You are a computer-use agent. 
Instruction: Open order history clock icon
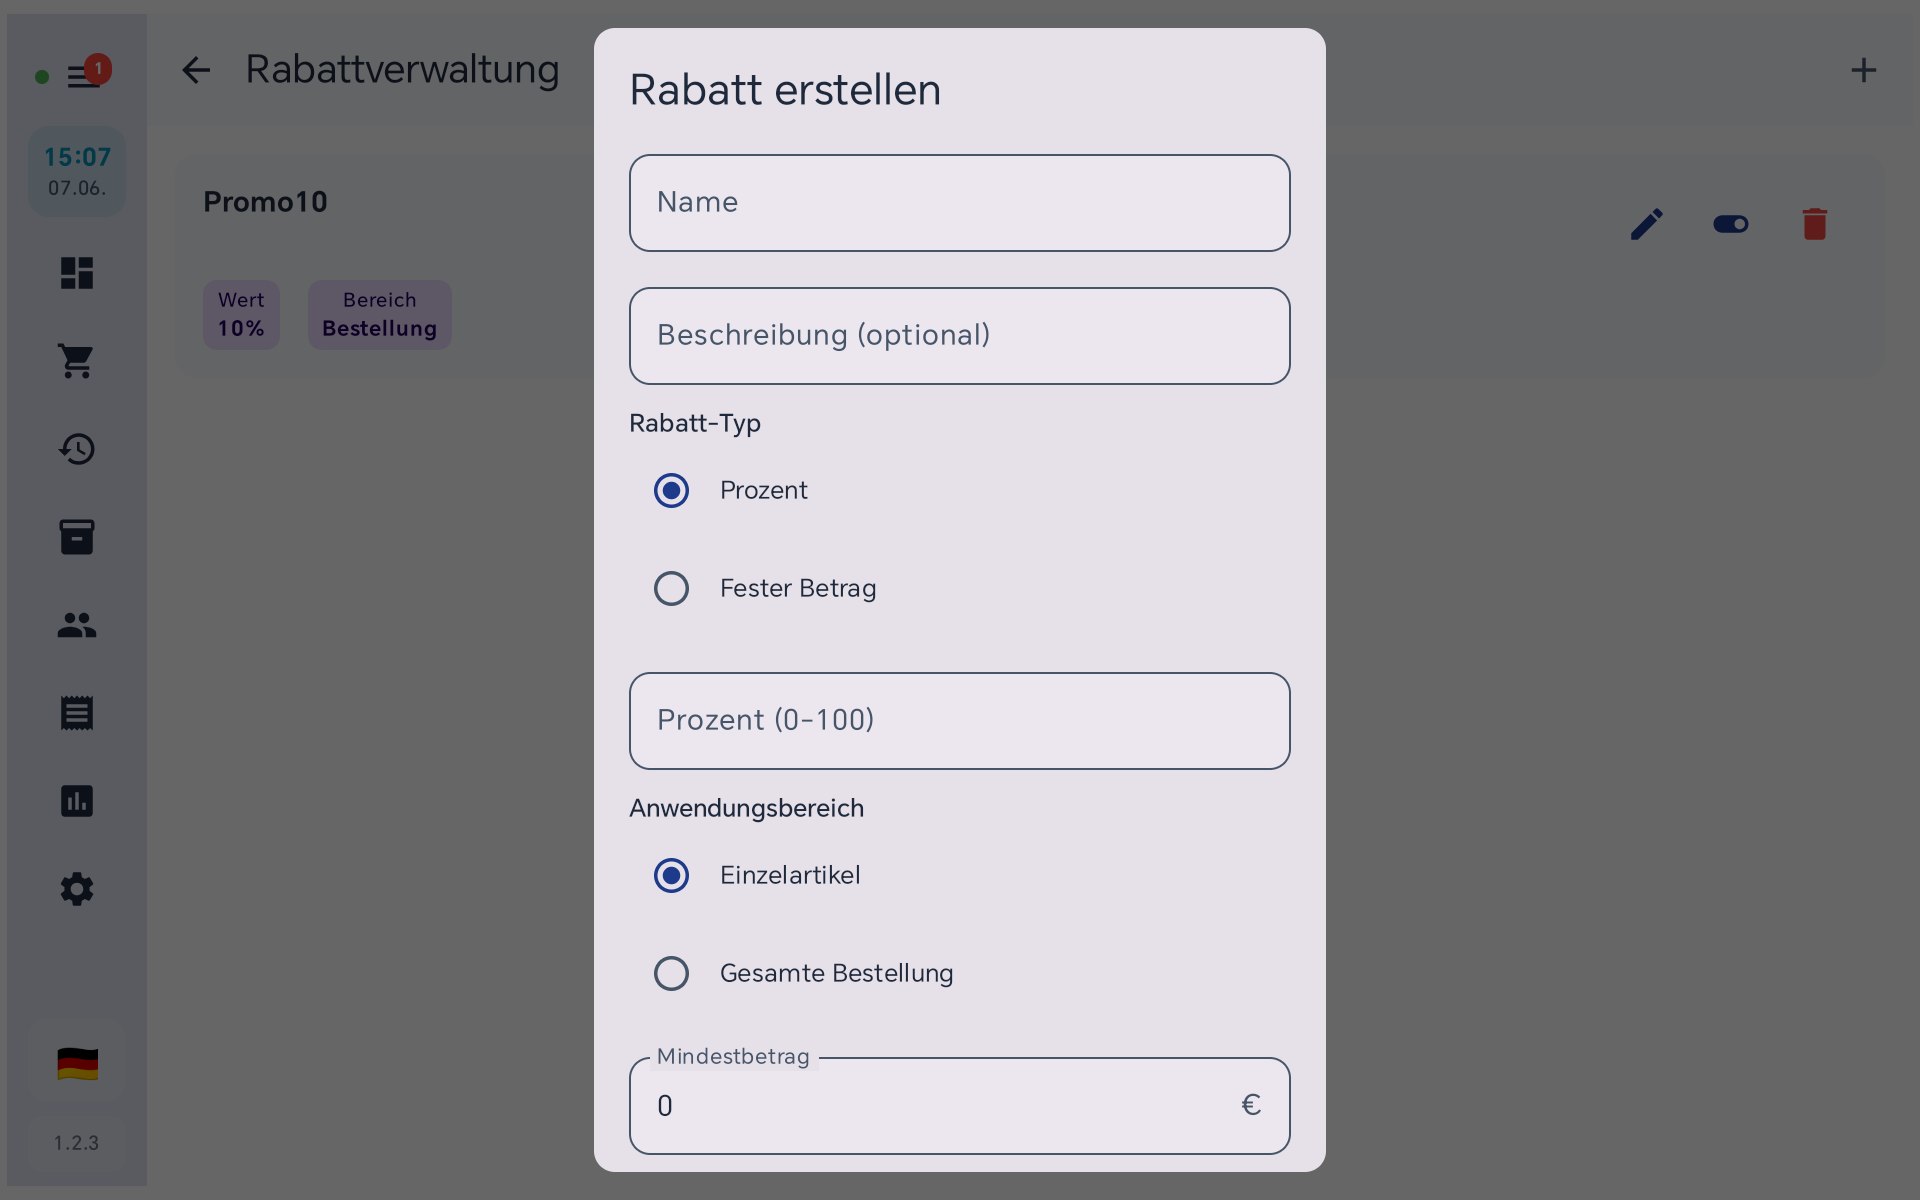point(77,449)
